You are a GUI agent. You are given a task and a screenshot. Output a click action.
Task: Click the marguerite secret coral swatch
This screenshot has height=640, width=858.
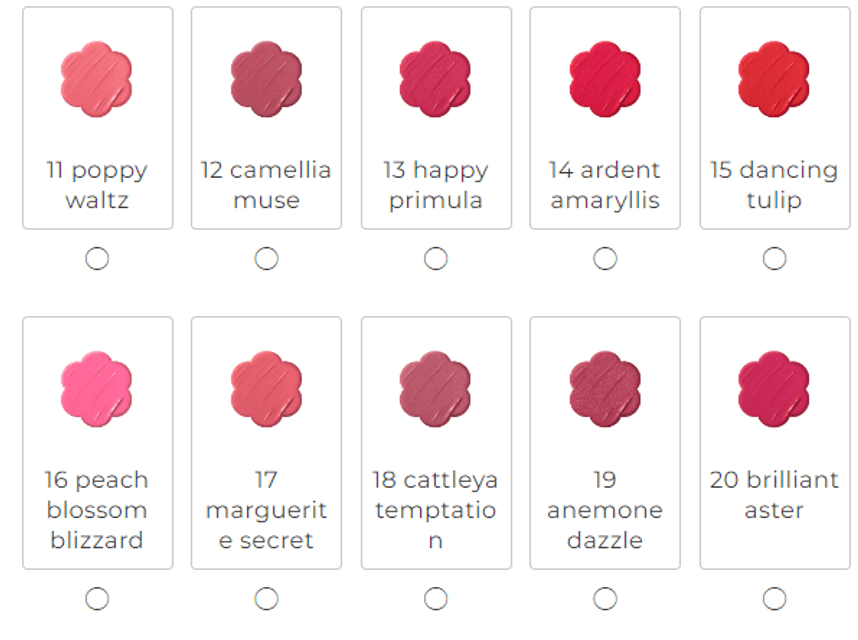(x=266, y=389)
